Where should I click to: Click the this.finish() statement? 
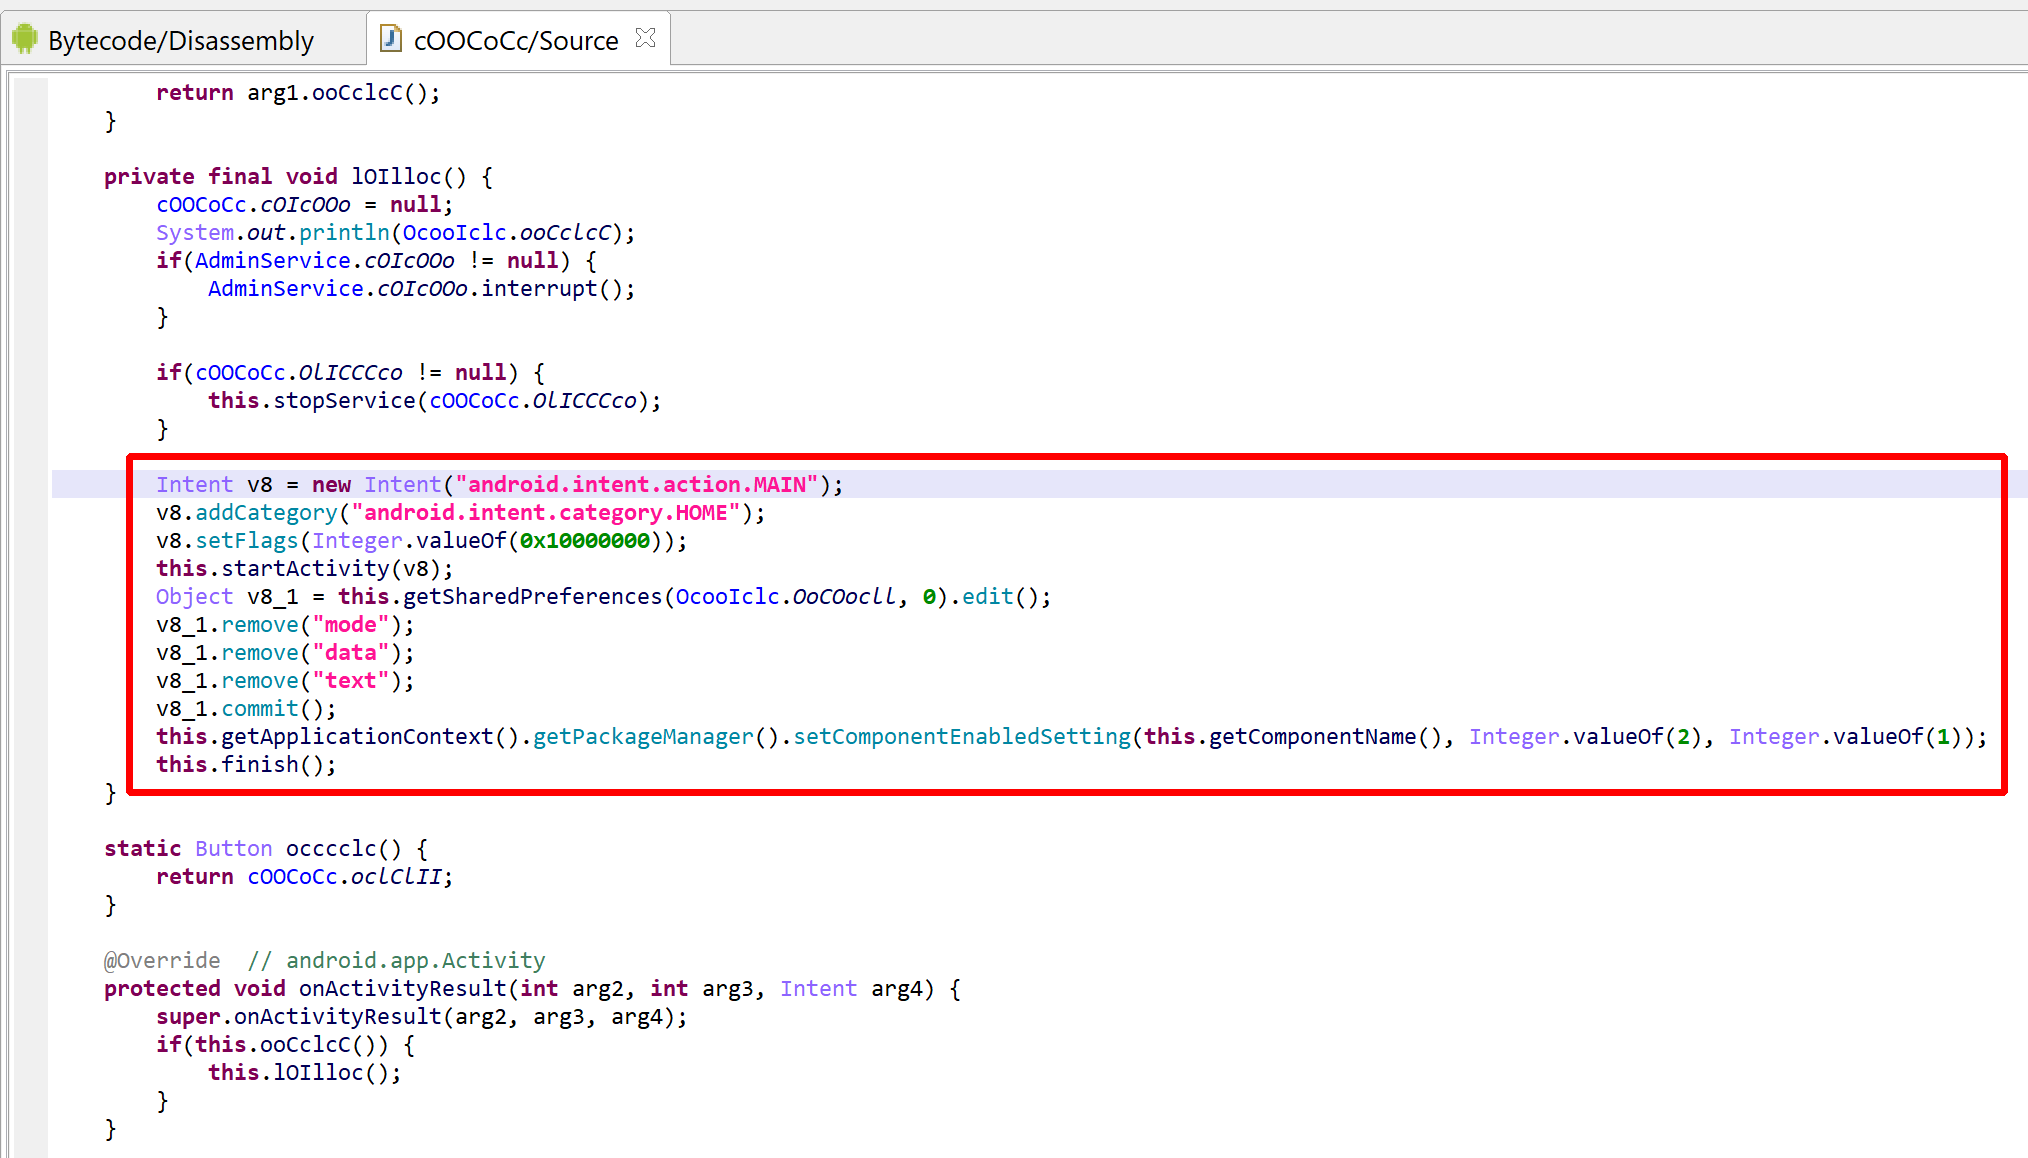click(246, 765)
